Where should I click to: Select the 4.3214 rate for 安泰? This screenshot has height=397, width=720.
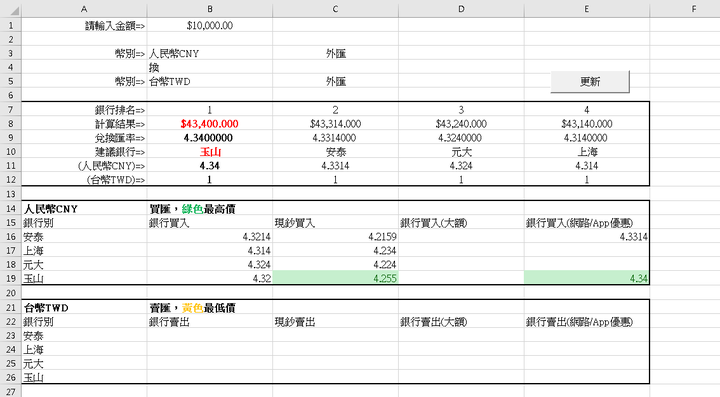pyautogui.click(x=210, y=237)
